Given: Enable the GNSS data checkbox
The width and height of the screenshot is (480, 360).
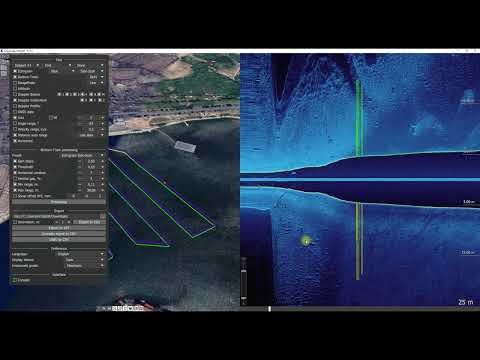Looking at the screenshot, I should [x=15, y=112].
